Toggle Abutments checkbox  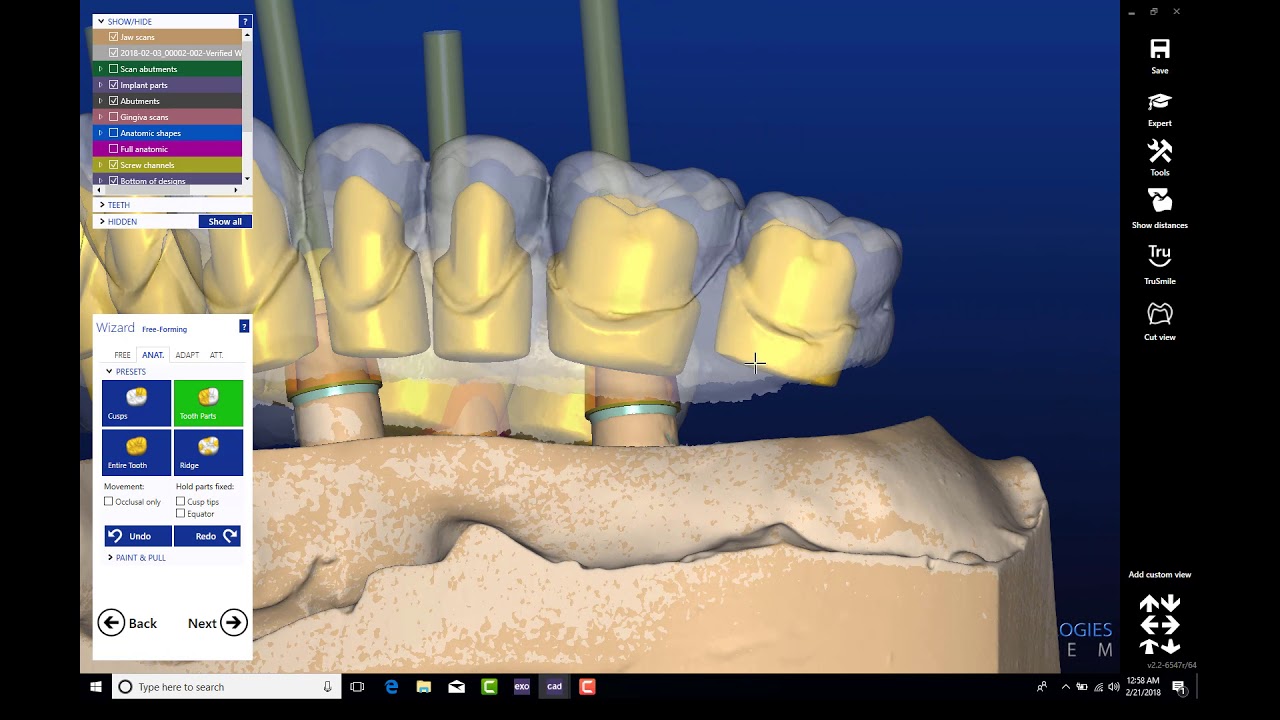click(x=113, y=101)
